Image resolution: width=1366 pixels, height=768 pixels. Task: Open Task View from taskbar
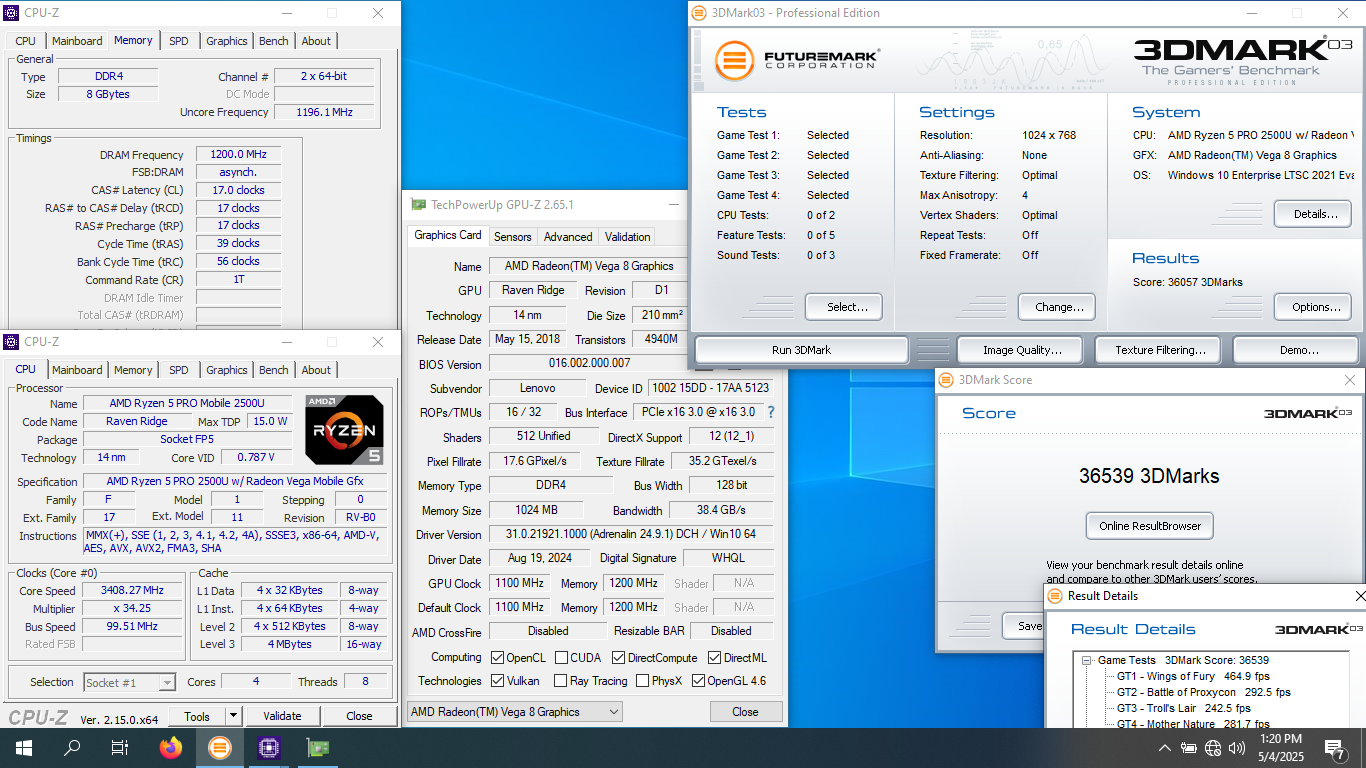120,747
